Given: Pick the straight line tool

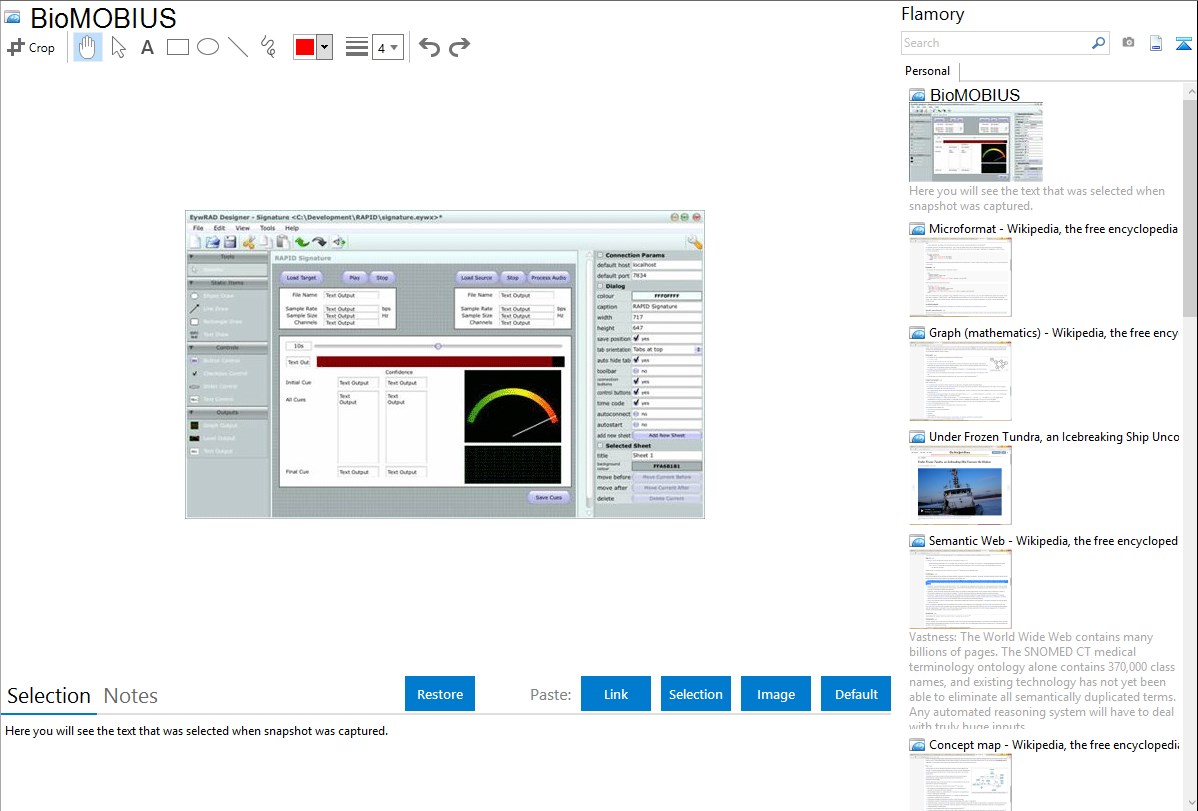Looking at the screenshot, I should point(238,47).
